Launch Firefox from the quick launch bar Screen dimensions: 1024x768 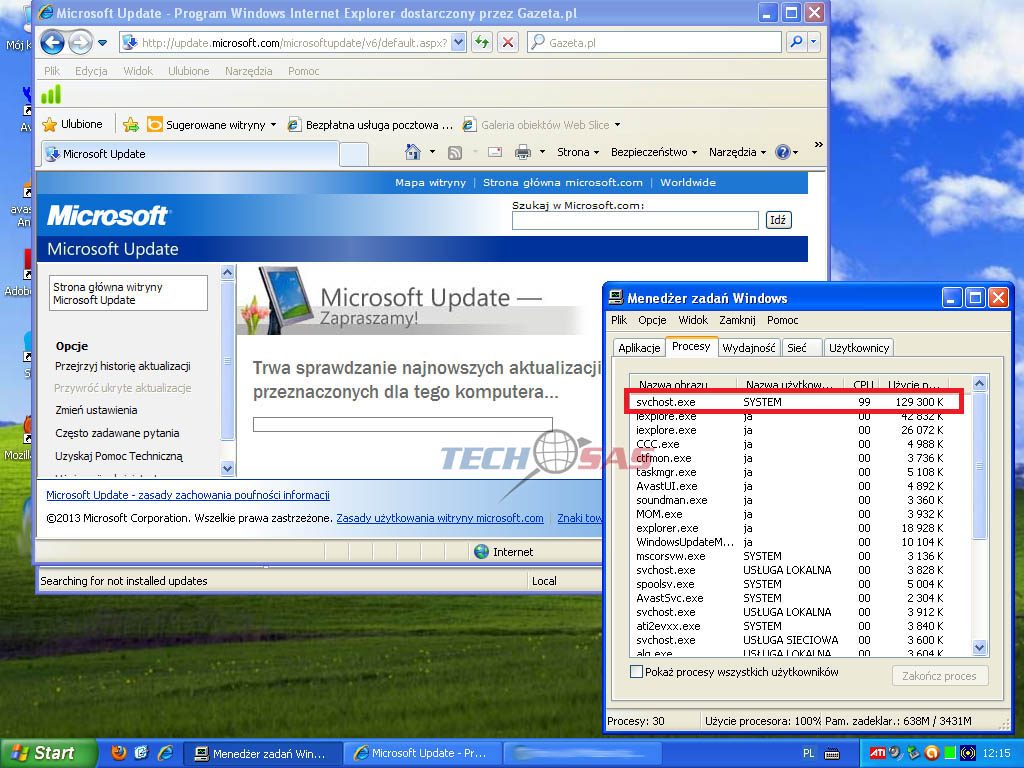pyautogui.click(x=118, y=753)
